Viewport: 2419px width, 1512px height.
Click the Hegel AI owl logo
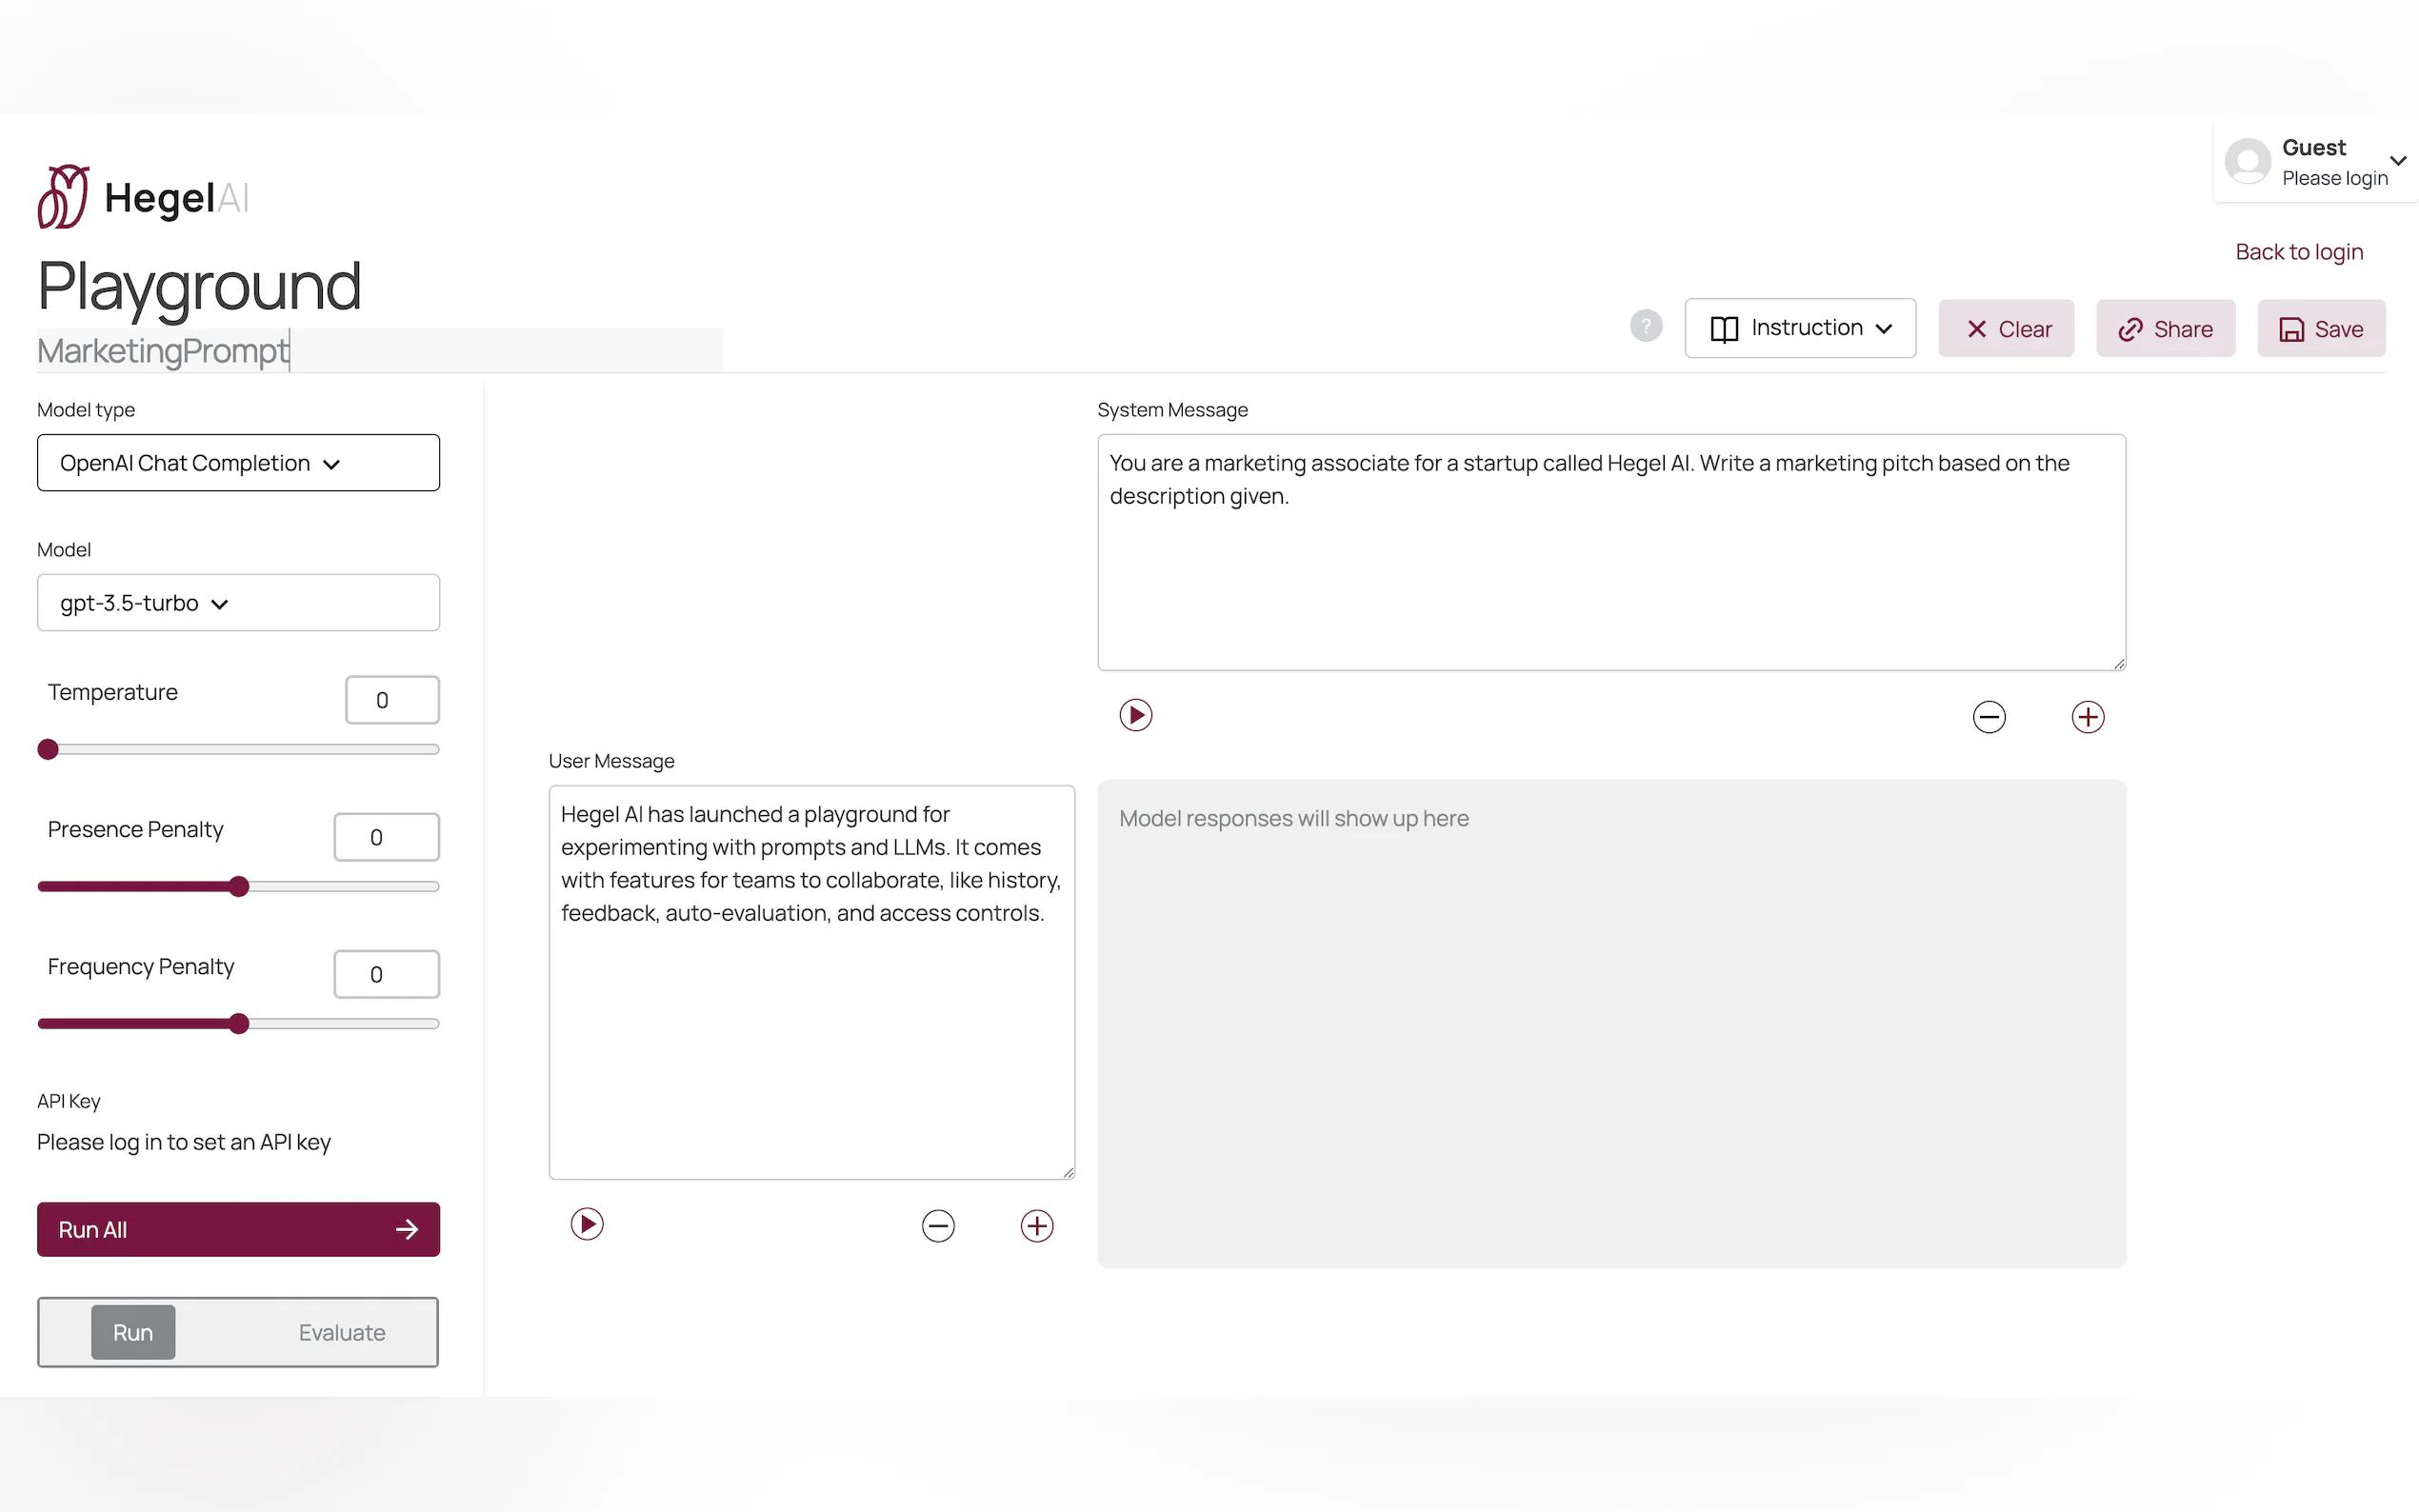63,197
